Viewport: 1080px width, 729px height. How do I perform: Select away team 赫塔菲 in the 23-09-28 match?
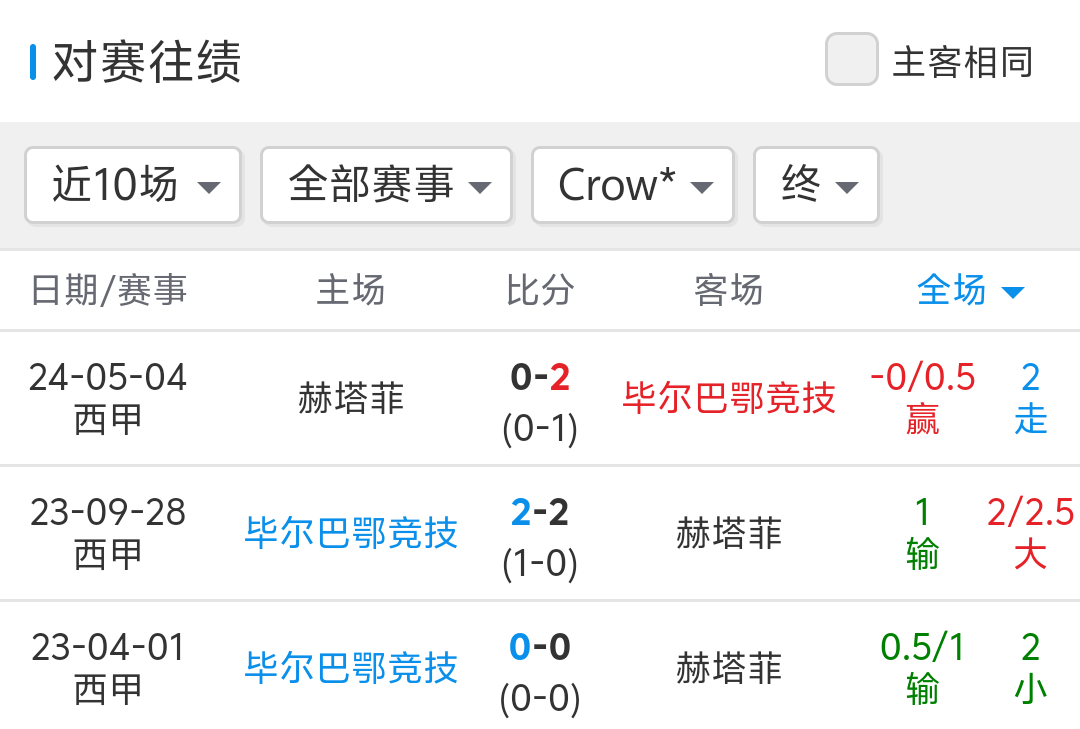[x=729, y=533]
